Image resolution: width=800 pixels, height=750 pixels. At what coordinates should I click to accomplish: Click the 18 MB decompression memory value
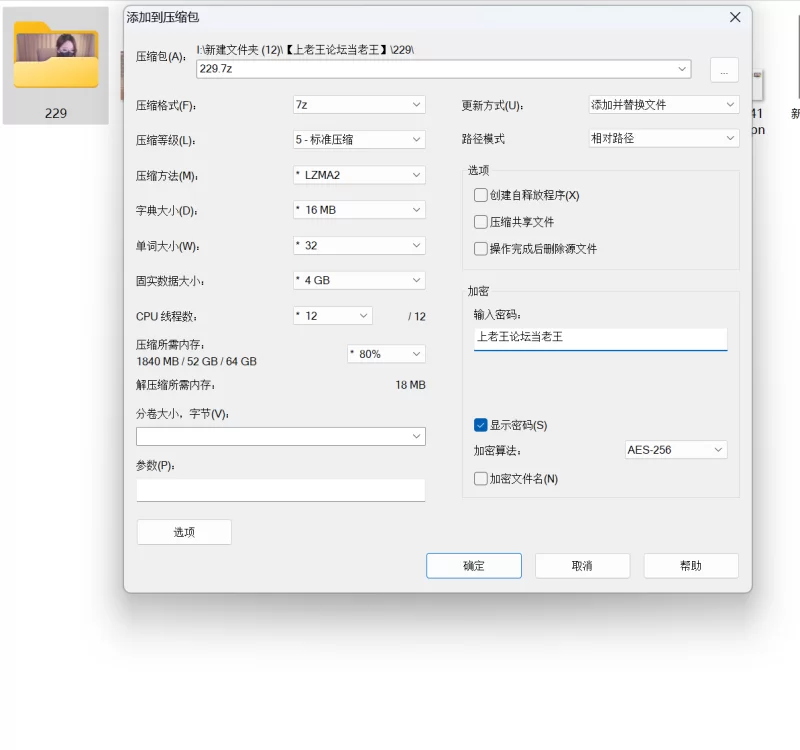point(410,385)
